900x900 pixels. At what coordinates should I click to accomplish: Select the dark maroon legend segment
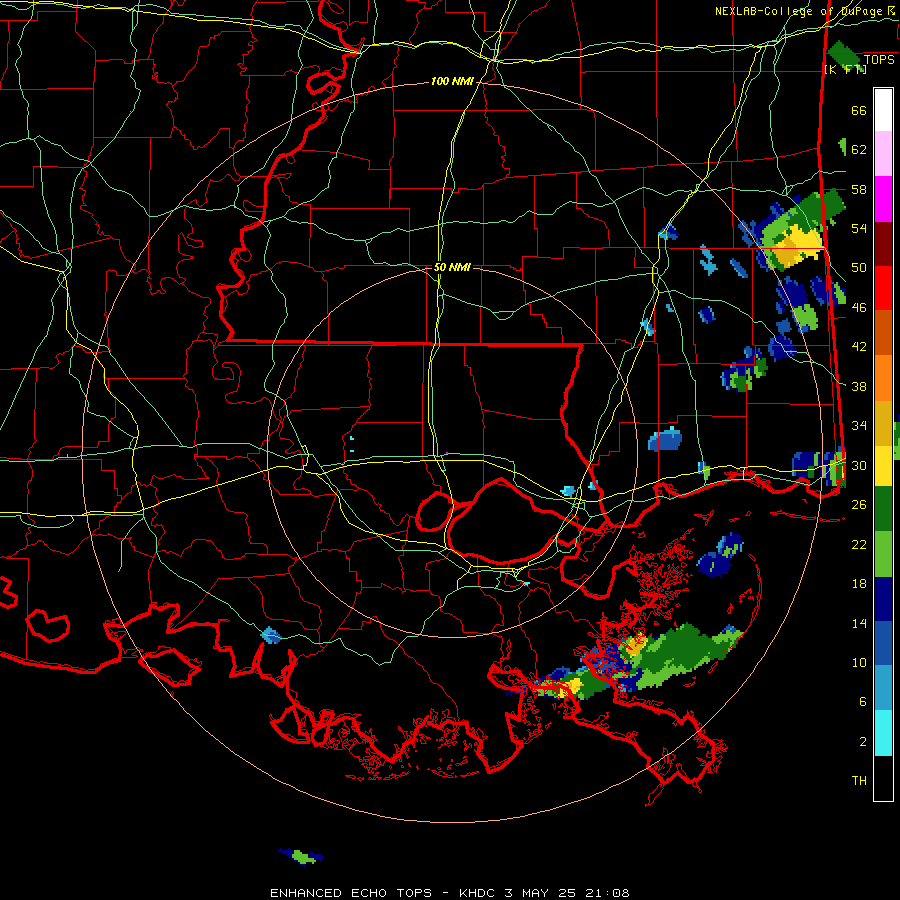click(883, 244)
